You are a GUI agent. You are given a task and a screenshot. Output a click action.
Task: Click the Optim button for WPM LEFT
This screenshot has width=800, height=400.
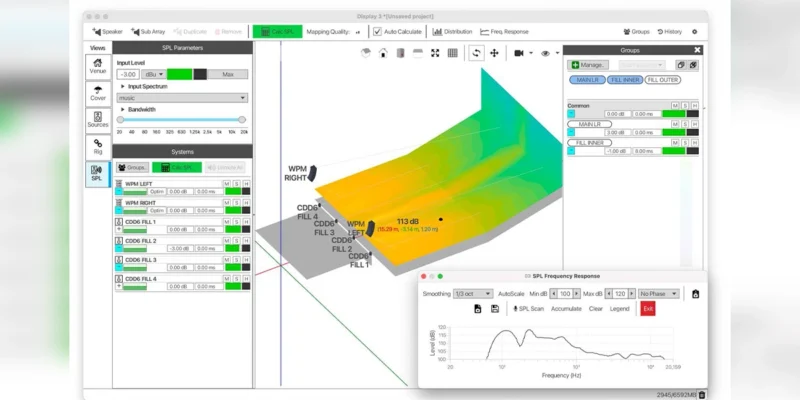(x=157, y=191)
